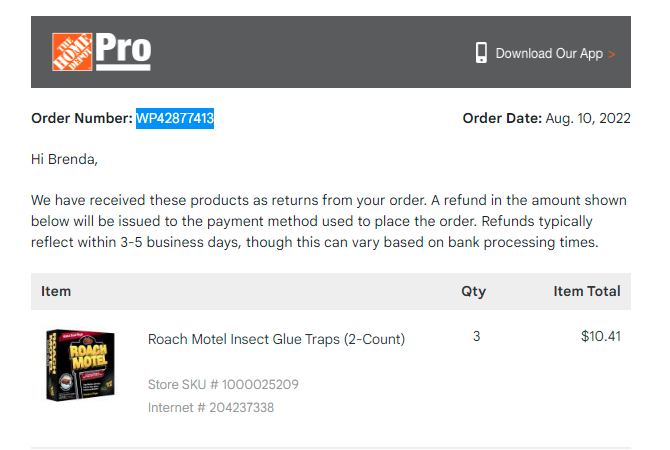Select the highlighted order number WP42877413
Viewport: 670px width, 450px height.
175,118
